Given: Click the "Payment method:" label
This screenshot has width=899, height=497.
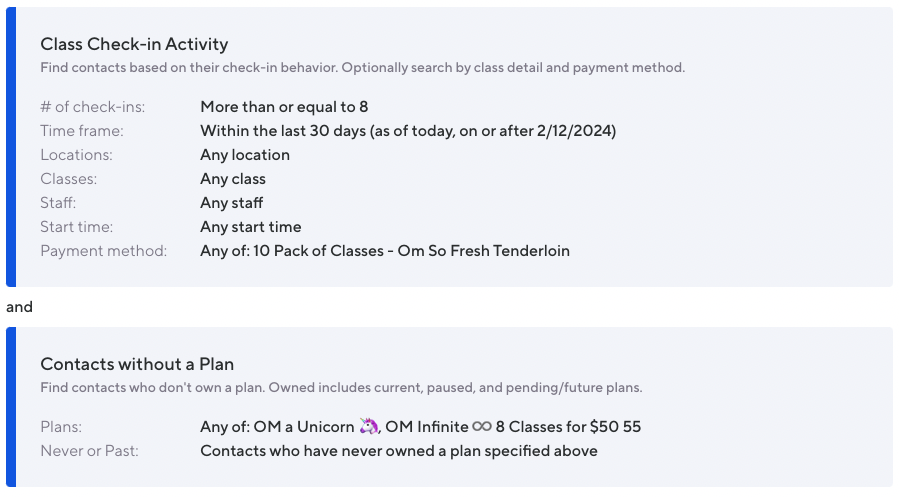Looking at the screenshot, I should tap(103, 251).
